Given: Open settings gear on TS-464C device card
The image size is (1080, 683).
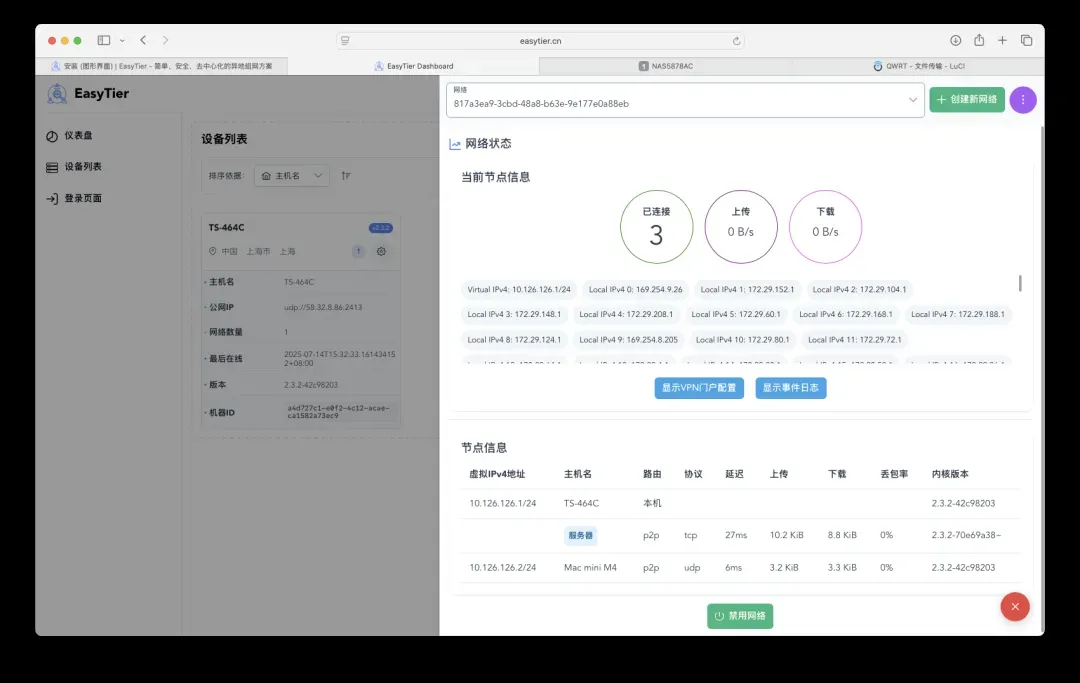Looking at the screenshot, I should (x=381, y=252).
